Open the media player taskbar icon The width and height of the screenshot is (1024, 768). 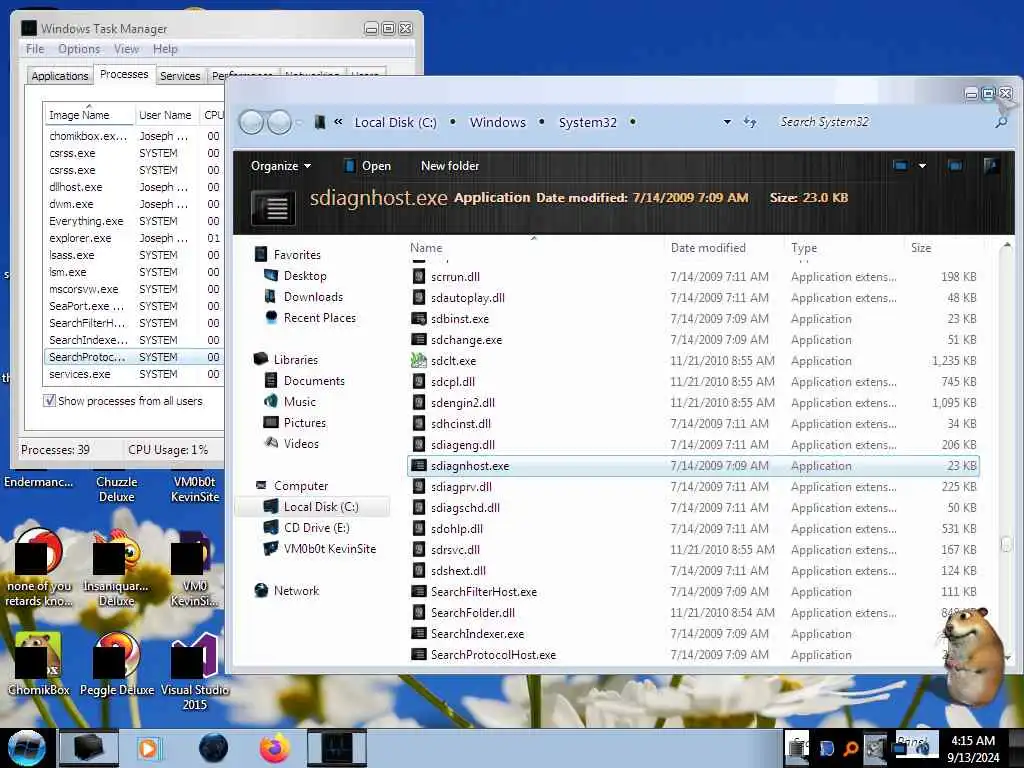[148, 748]
